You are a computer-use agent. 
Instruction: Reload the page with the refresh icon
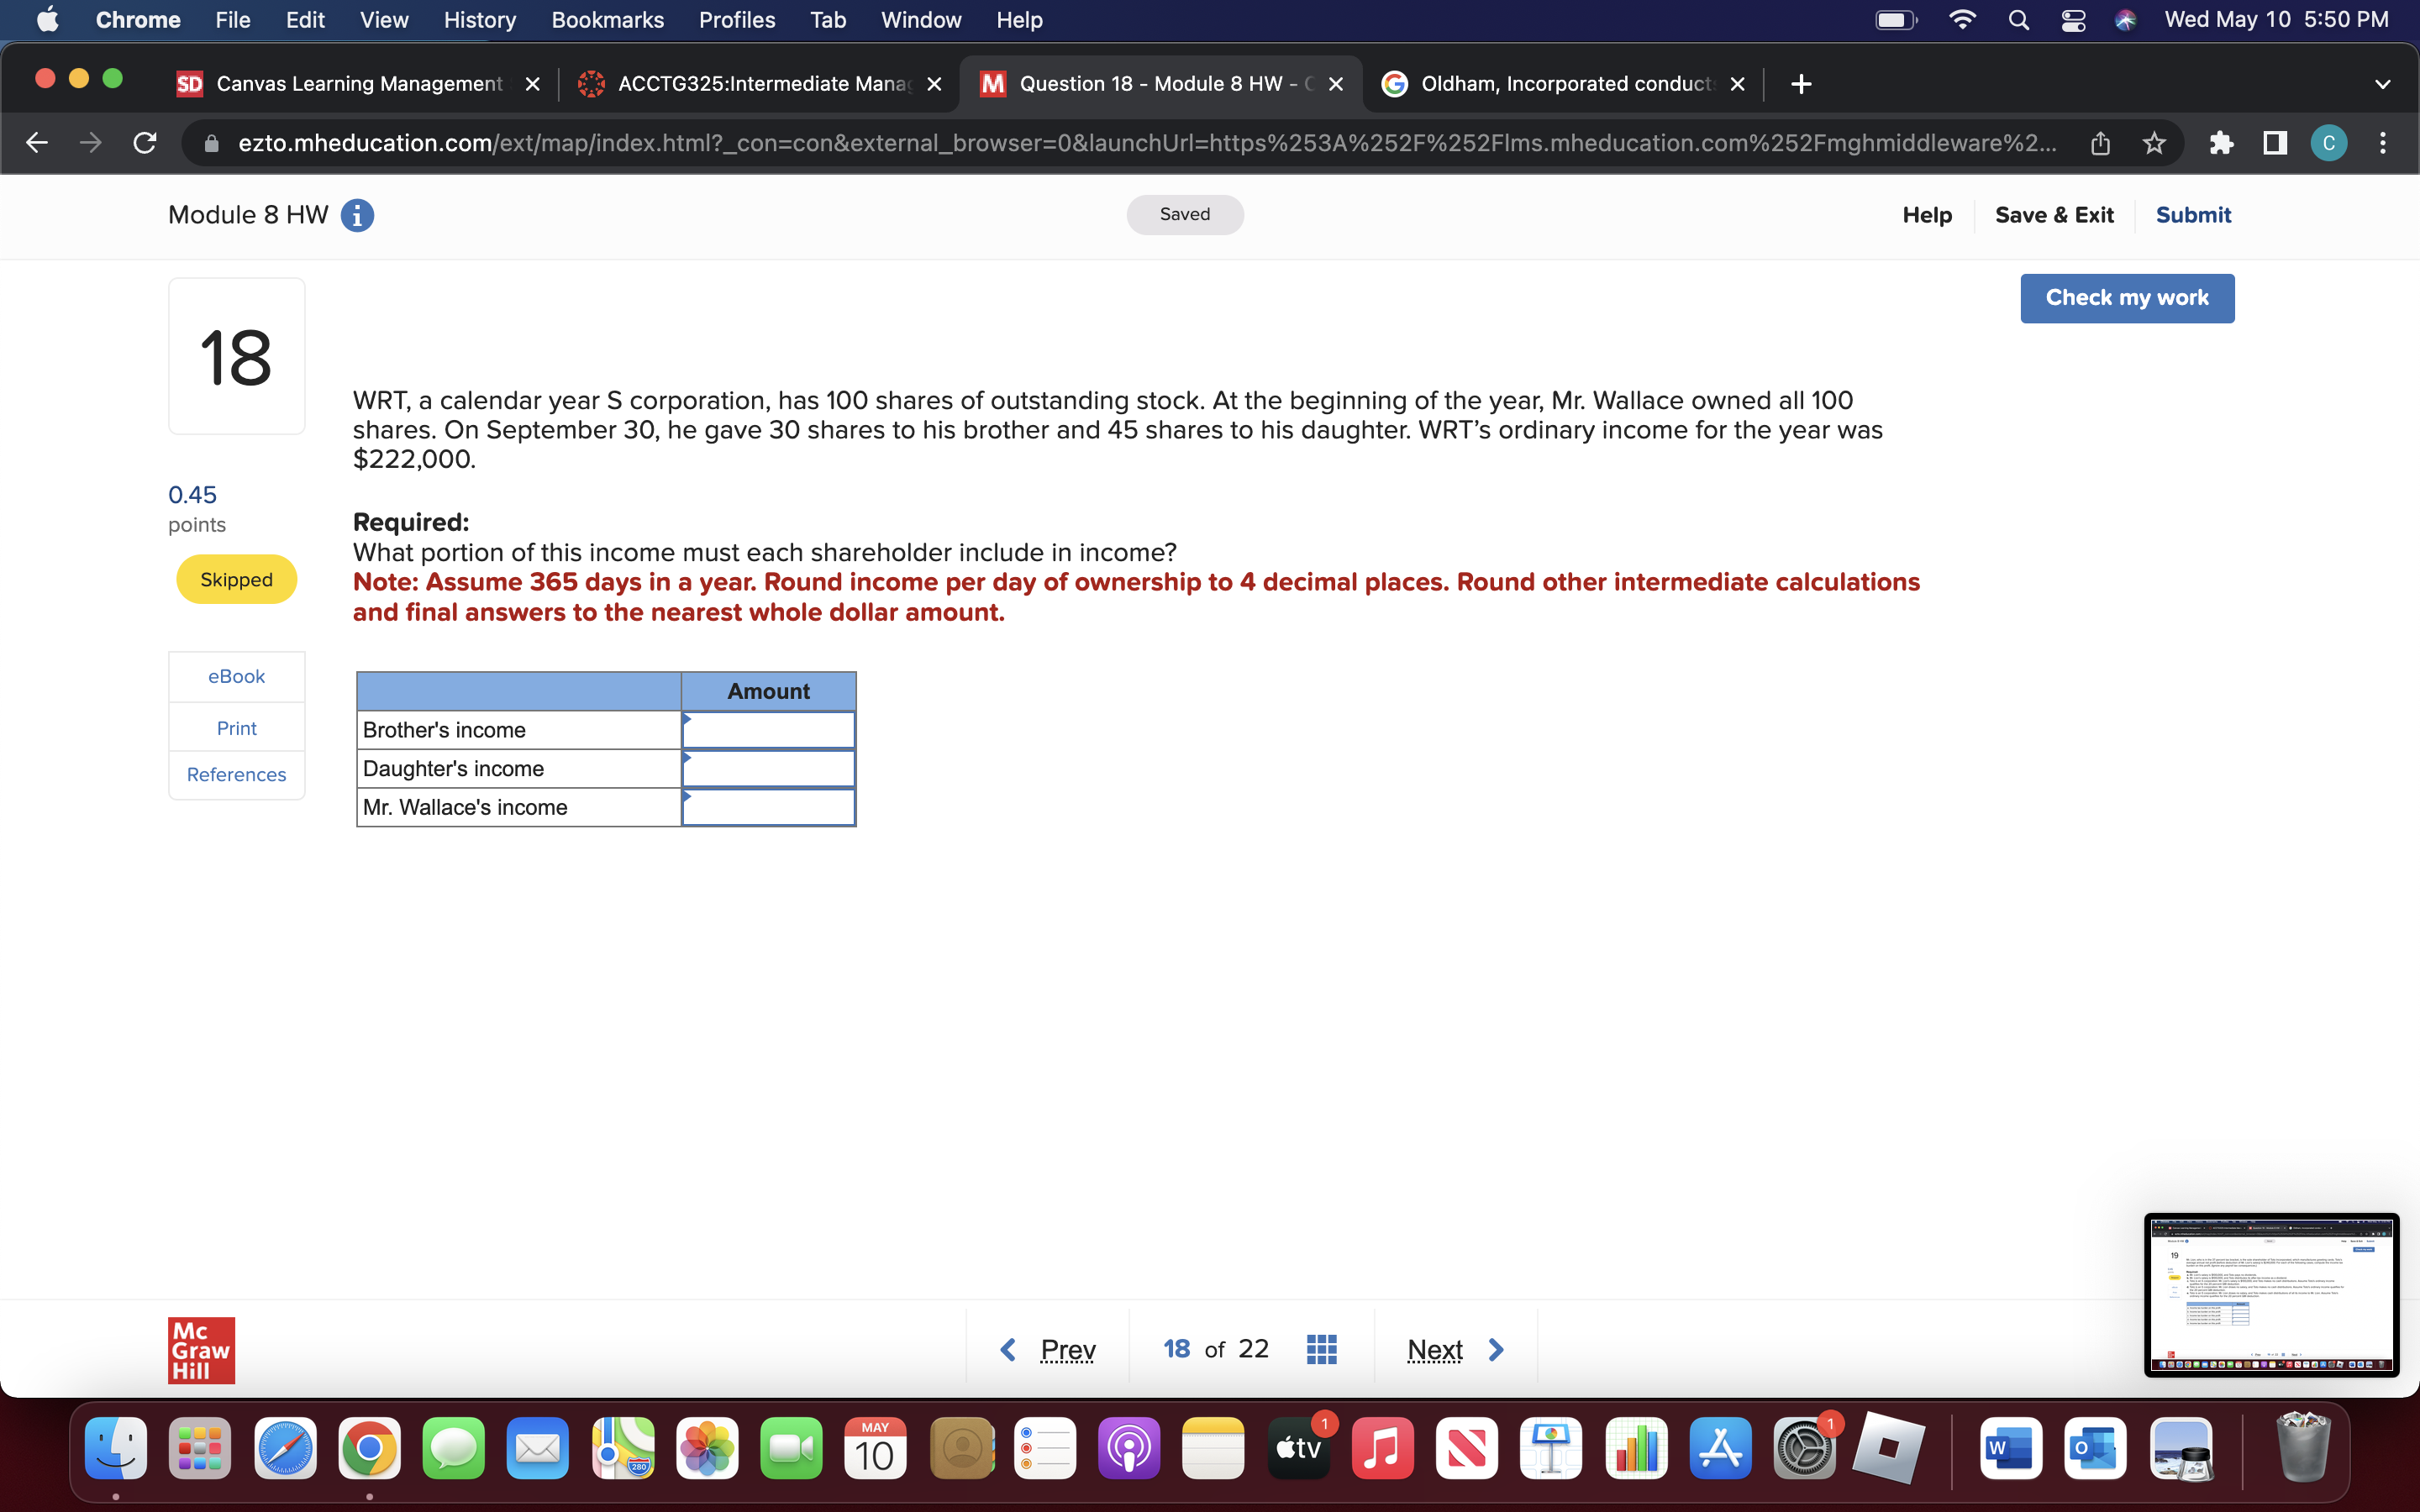[144, 143]
